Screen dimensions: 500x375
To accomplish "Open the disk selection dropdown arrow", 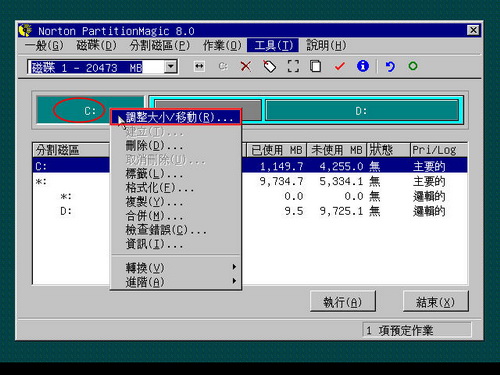I will tap(171, 67).
